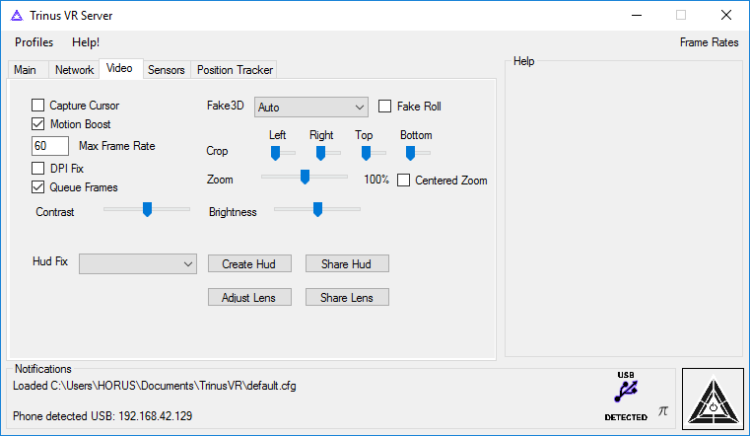Go to the Position Tracker tab
750x436 pixels.
235,70
